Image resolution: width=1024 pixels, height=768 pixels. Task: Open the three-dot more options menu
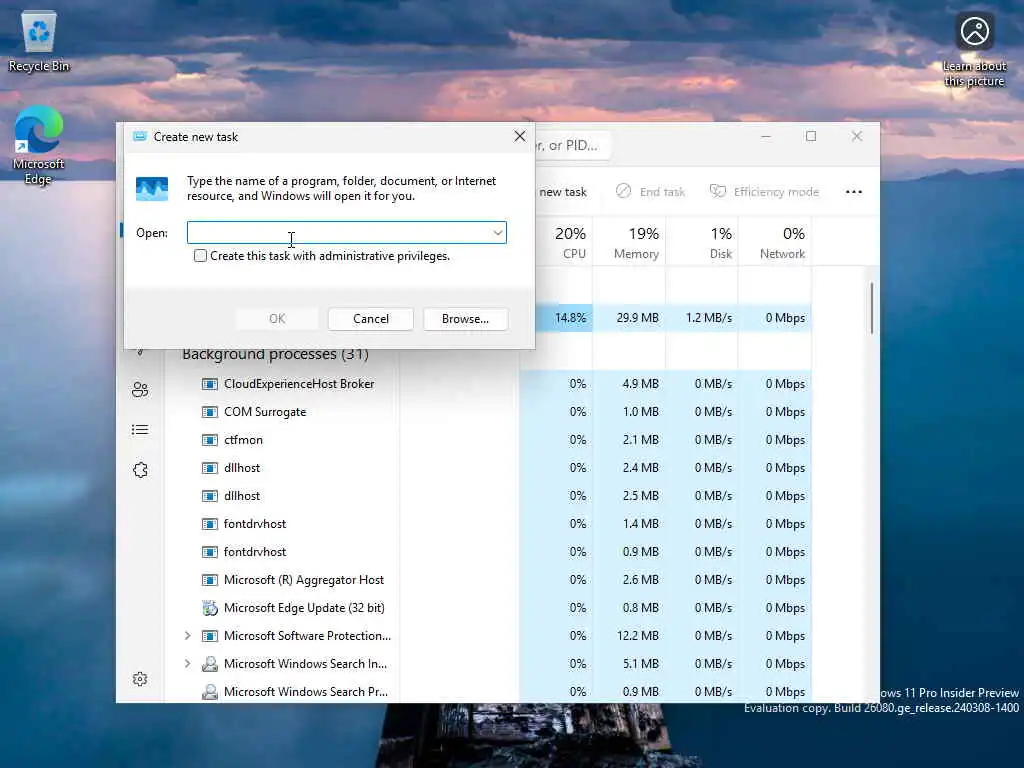(854, 191)
